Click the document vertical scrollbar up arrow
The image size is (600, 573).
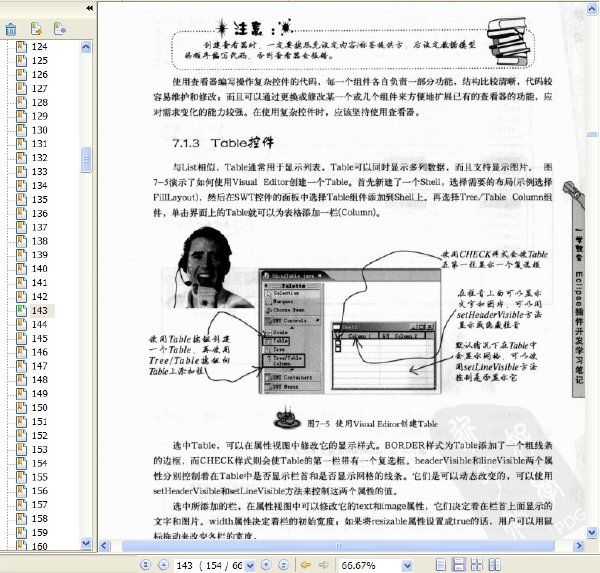click(x=592, y=8)
